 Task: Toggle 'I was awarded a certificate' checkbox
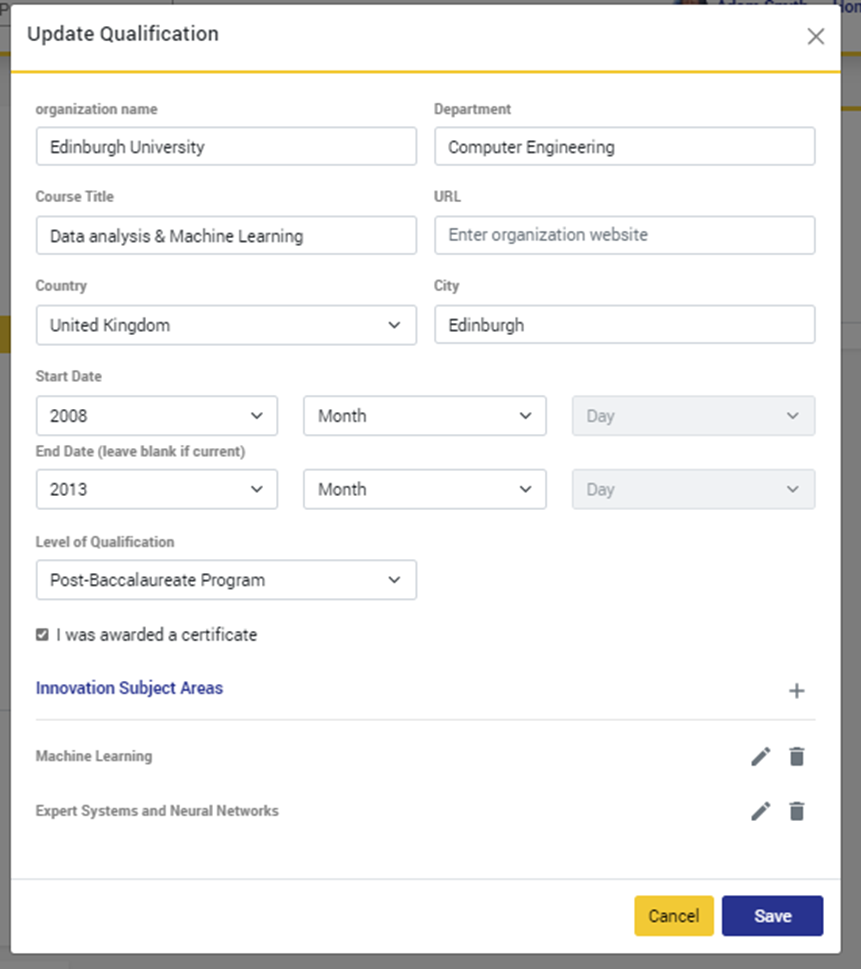(x=42, y=635)
